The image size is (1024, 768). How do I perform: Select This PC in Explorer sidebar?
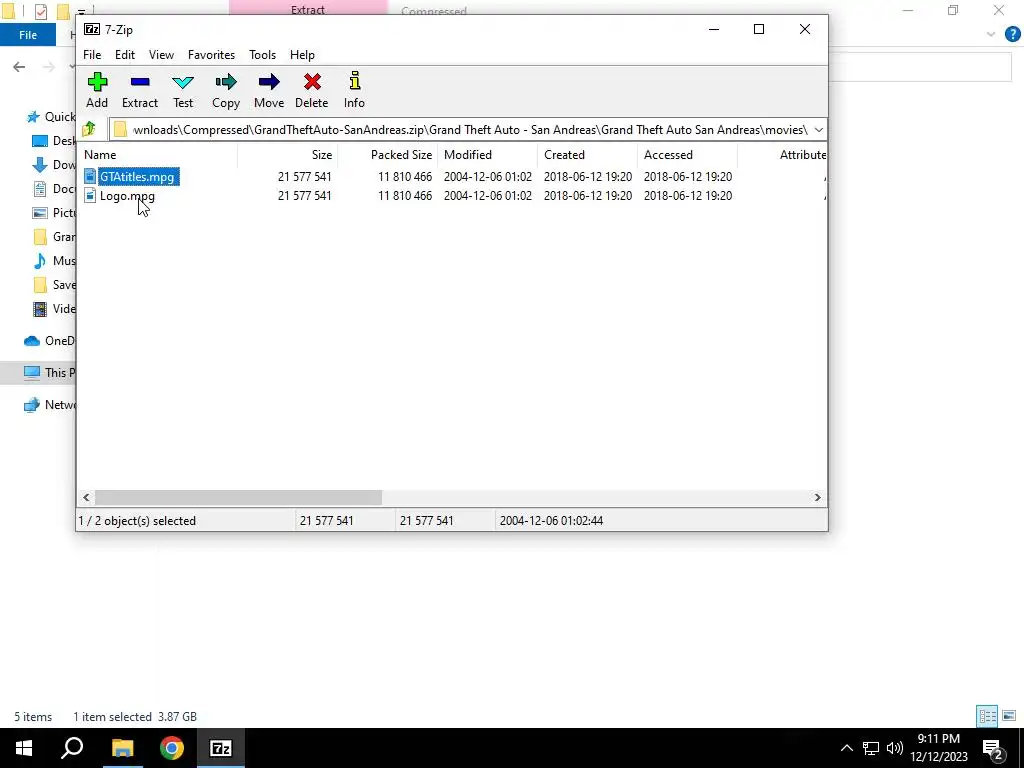click(48, 373)
